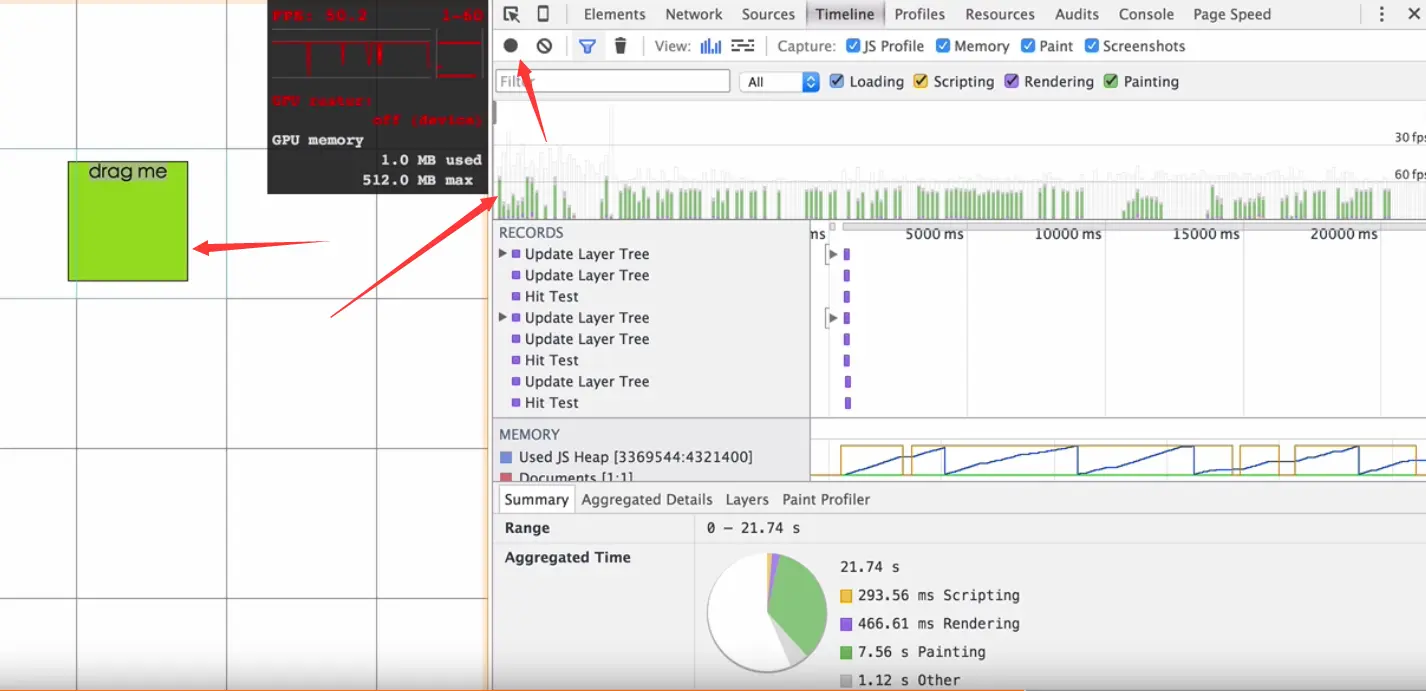Screen dimensions: 1426x691
Task: Toggle the Scripting filter checkbox
Action: coord(921,82)
